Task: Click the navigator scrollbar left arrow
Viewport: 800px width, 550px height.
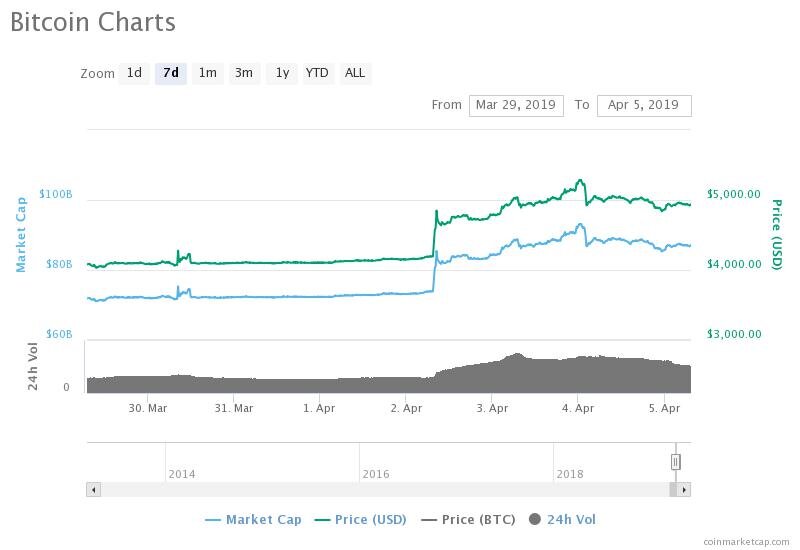Action: click(x=93, y=490)
